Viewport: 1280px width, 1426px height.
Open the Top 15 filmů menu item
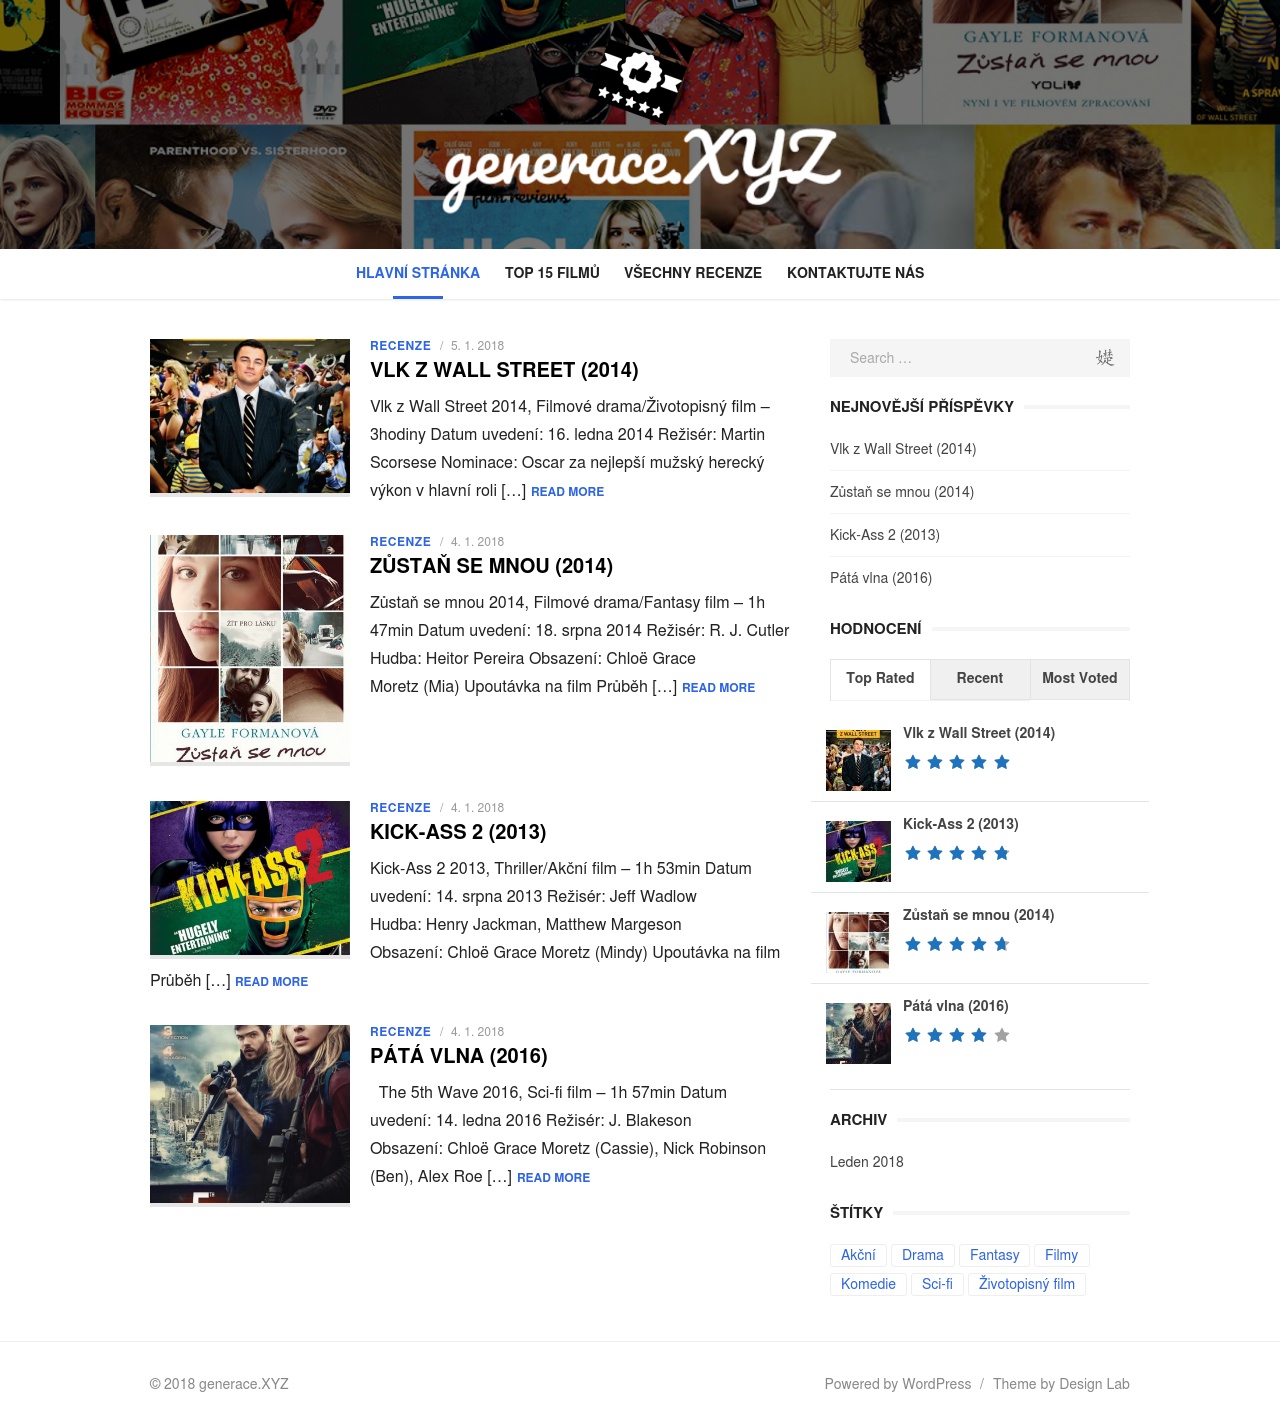click(x=552, y=273)
